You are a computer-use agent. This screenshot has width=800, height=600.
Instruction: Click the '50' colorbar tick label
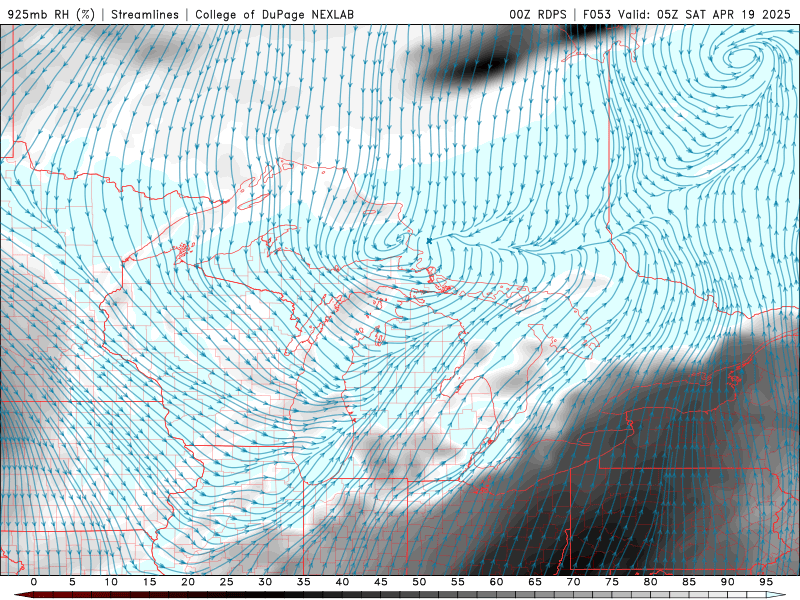click(419, 582)
